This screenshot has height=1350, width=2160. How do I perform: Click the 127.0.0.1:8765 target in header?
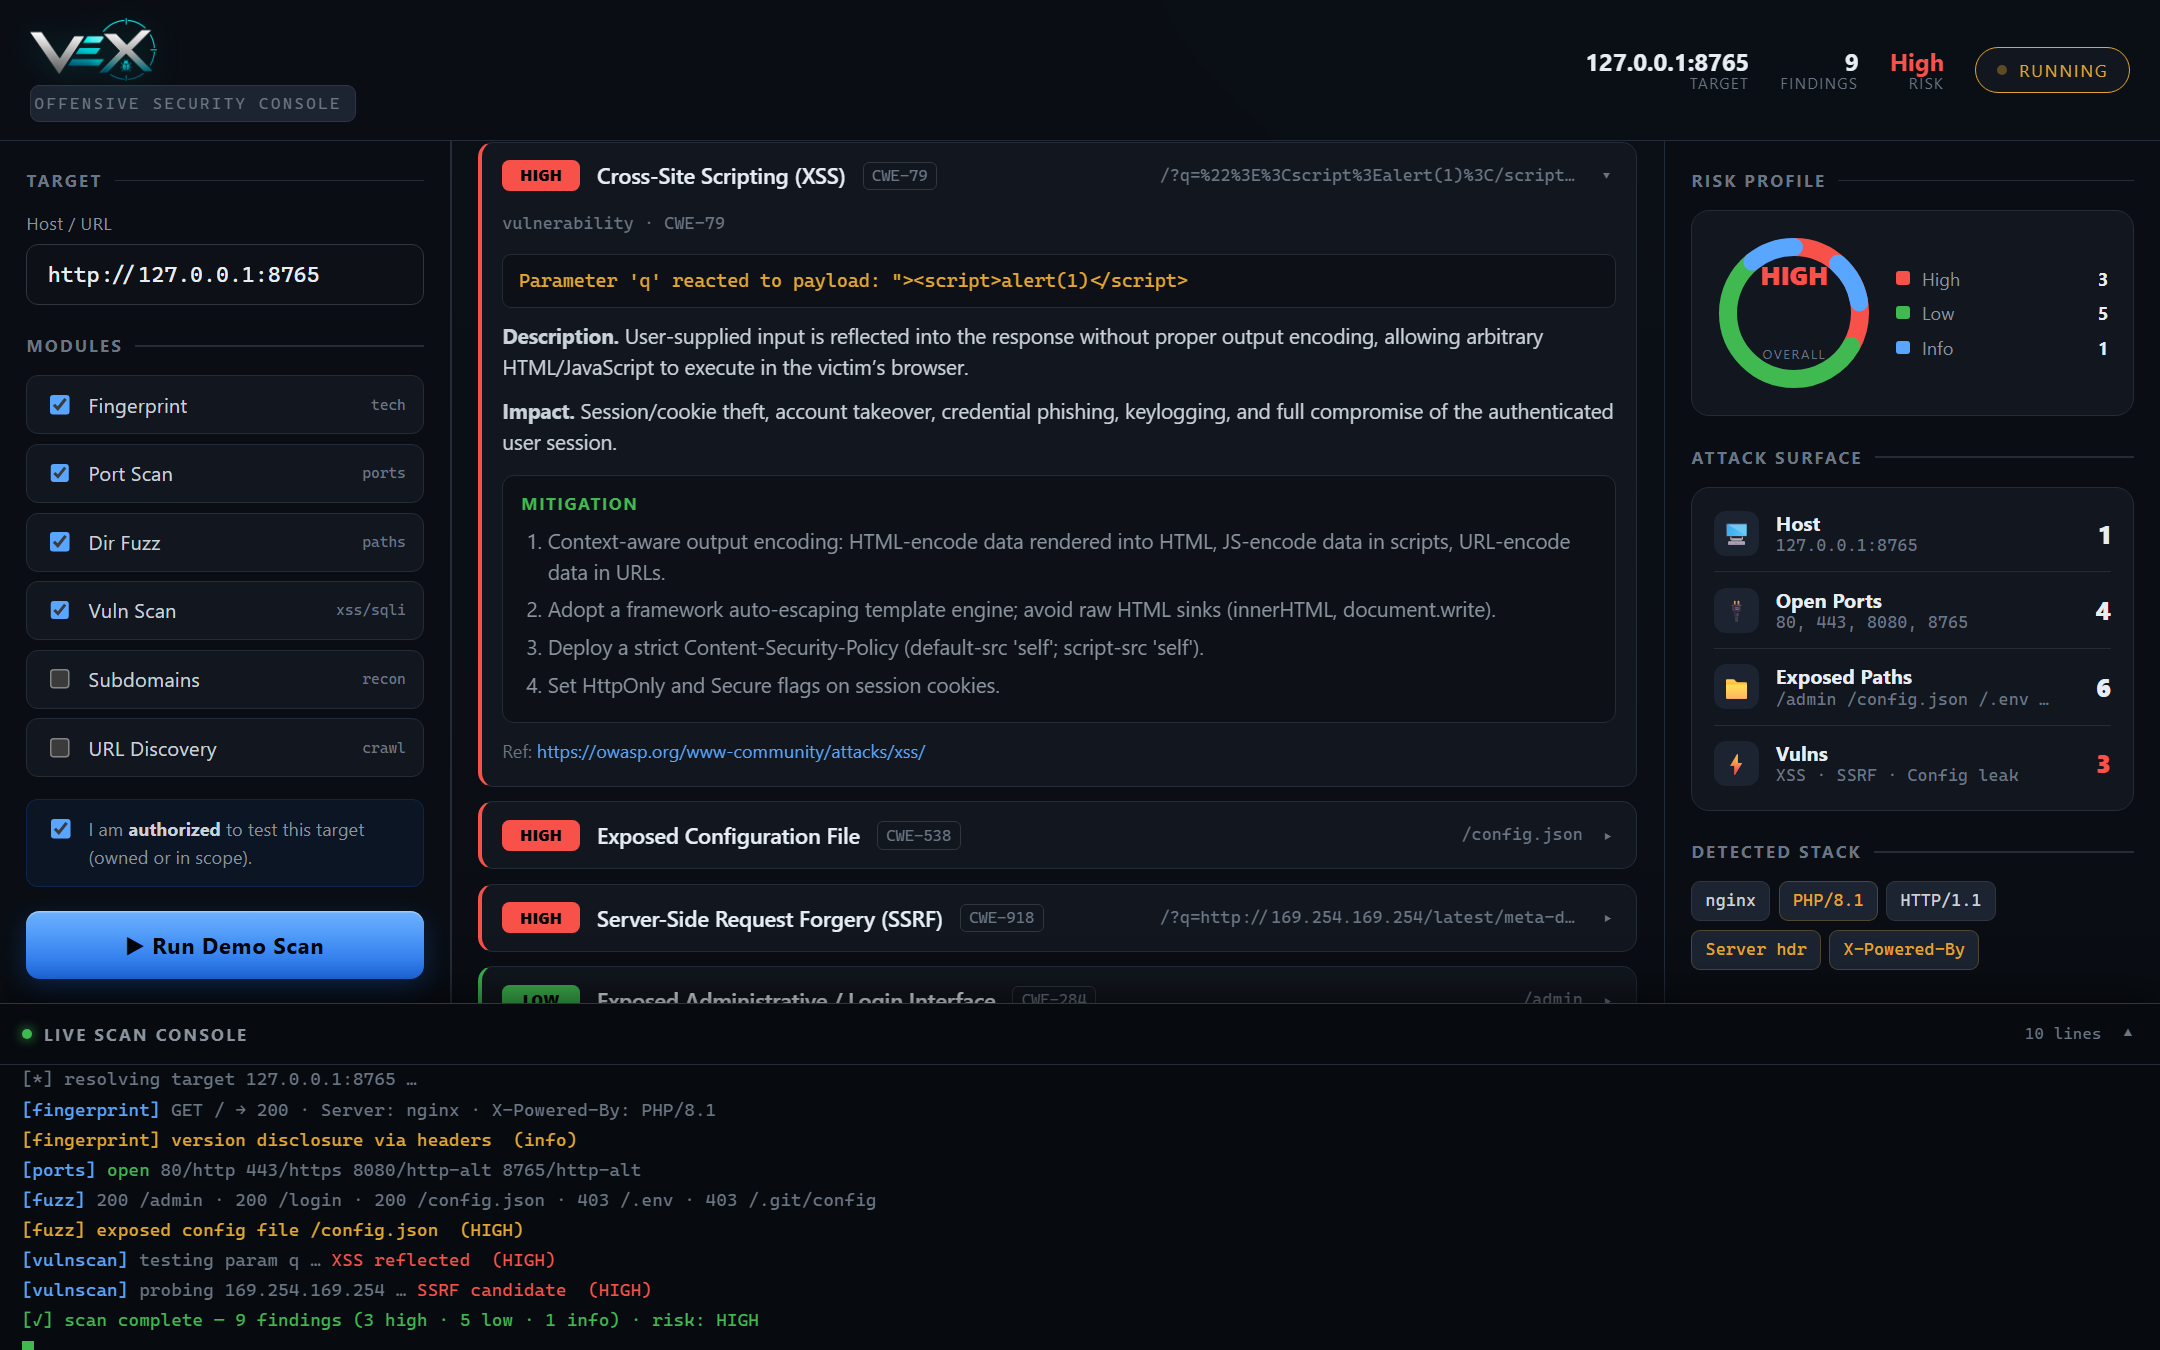(x=1667, y=70)
